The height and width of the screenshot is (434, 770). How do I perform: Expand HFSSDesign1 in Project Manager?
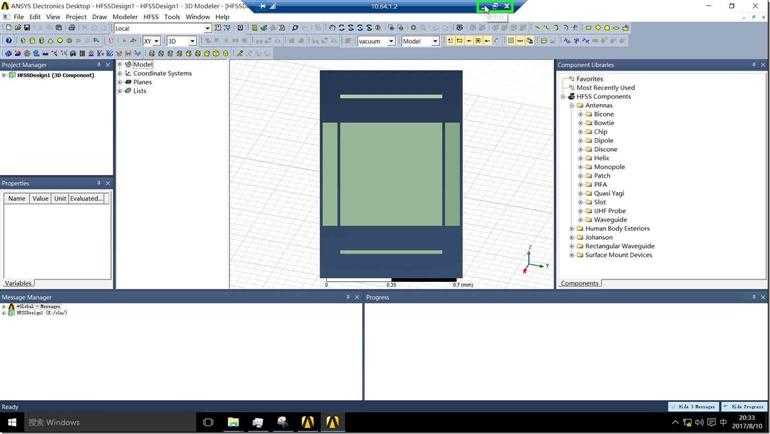click(x=4, y=76)
